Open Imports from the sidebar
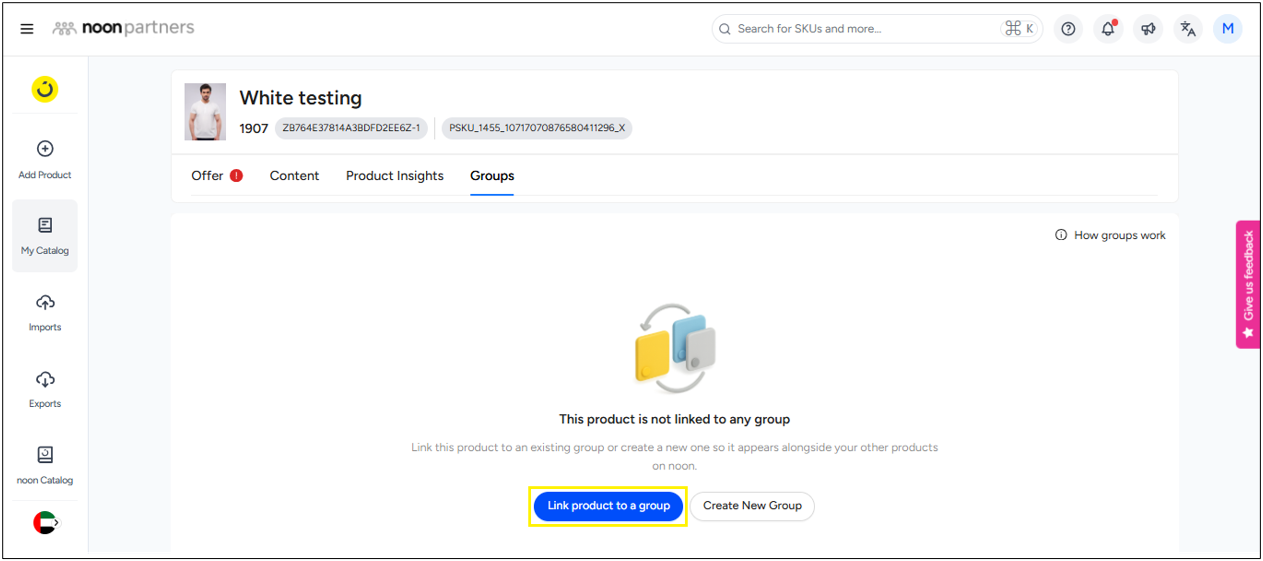 pyautogui.click(x=45, y=313)
